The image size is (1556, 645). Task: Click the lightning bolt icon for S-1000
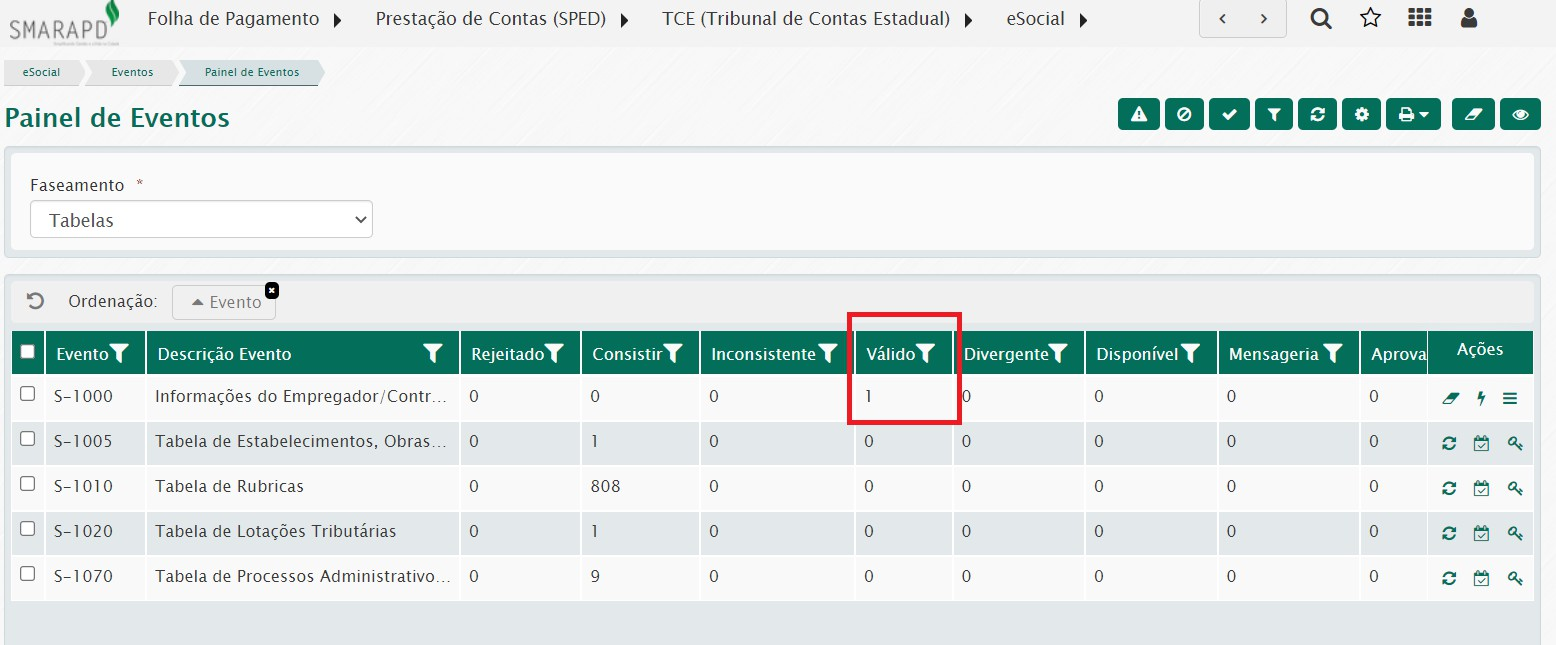pyautogui.click(x=1481, y=398)
